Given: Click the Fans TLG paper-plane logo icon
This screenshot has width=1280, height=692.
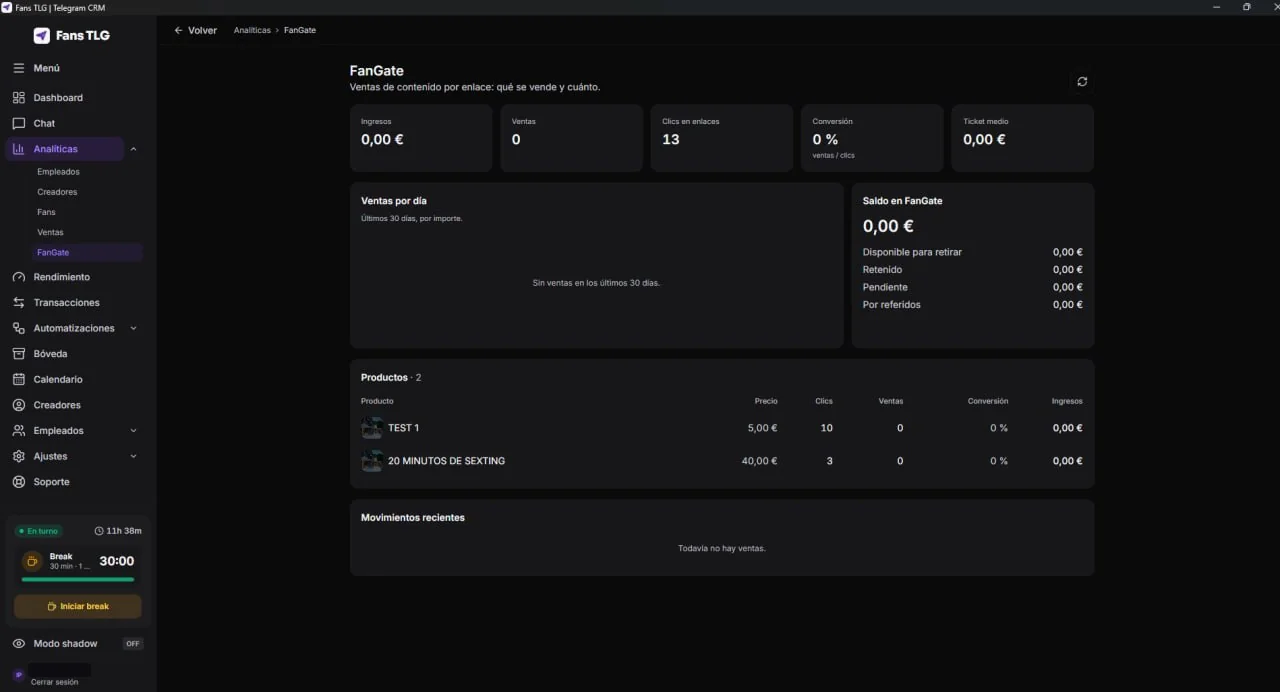Looking at the screenshot, I should pos(41,35).
